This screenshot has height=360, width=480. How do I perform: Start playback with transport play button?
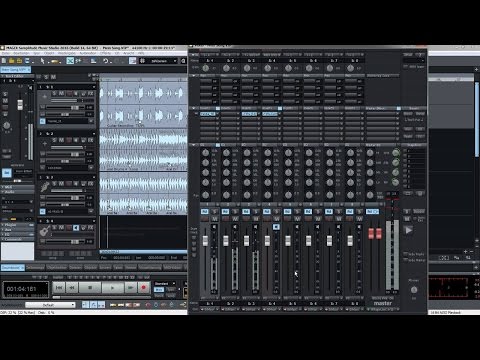point(112,287)
